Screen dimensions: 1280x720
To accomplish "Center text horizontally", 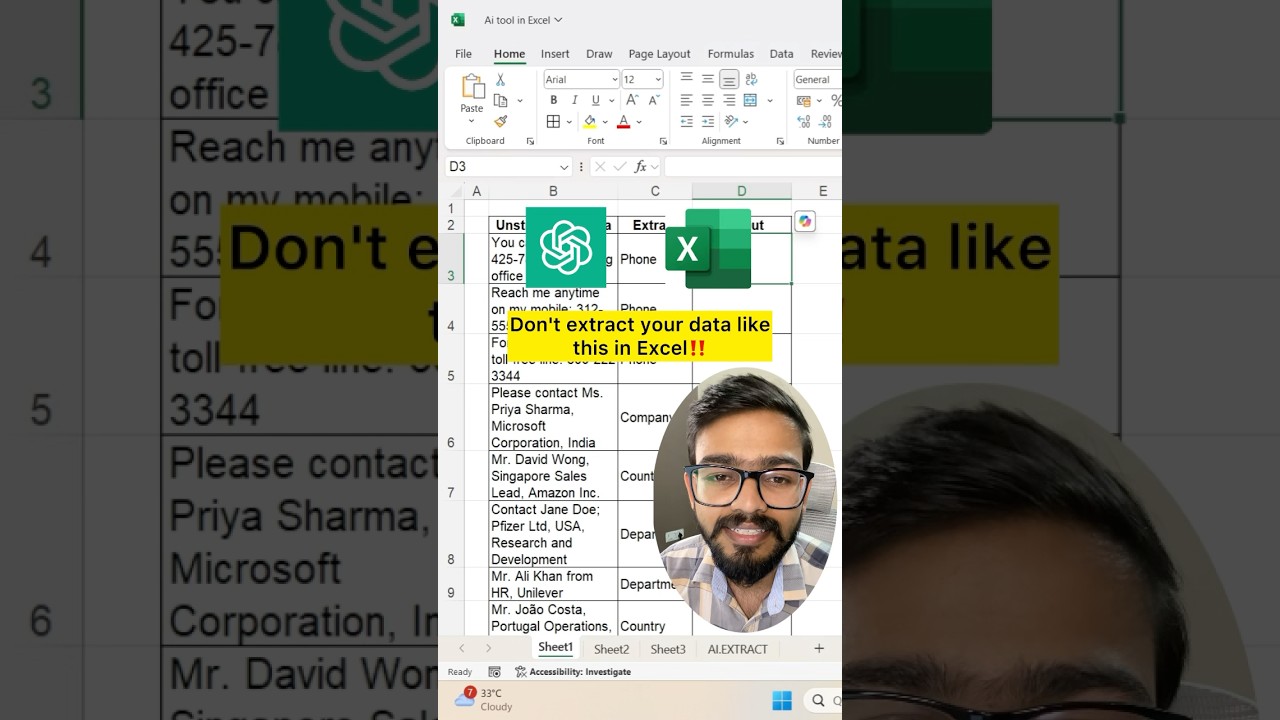I will pyautogui.click(x=707, y=100).
